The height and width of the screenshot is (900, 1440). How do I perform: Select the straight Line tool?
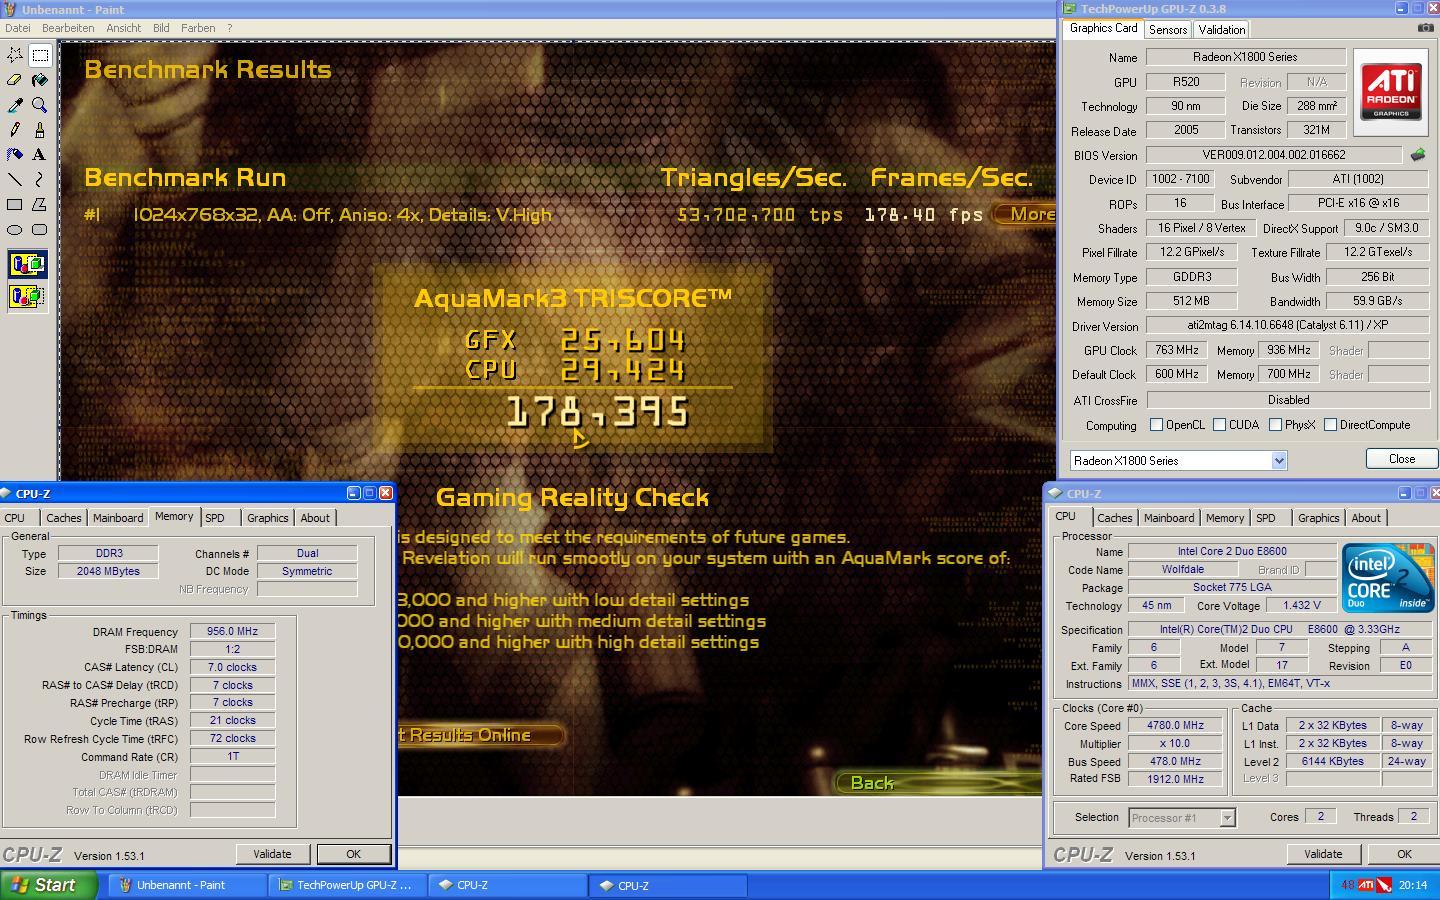15,180
